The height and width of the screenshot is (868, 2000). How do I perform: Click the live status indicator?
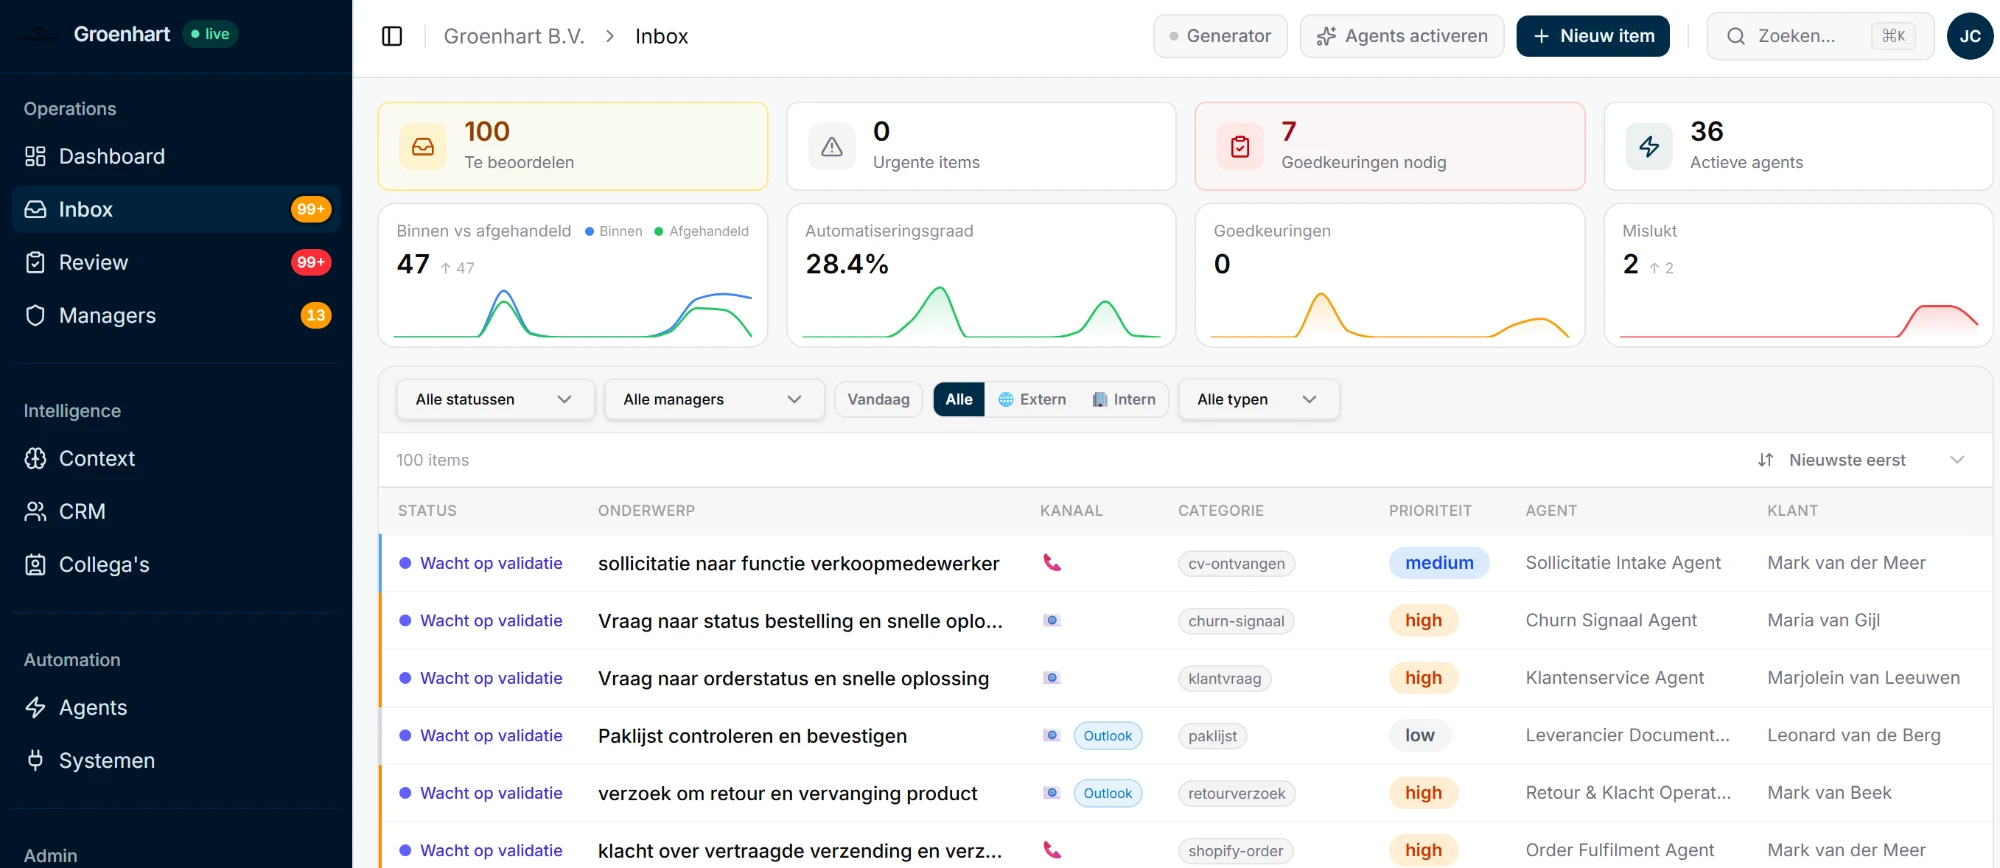pos(211,34)
